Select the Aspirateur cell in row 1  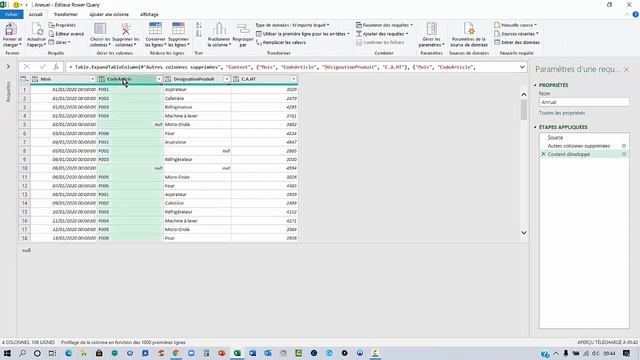coord(197,89)
